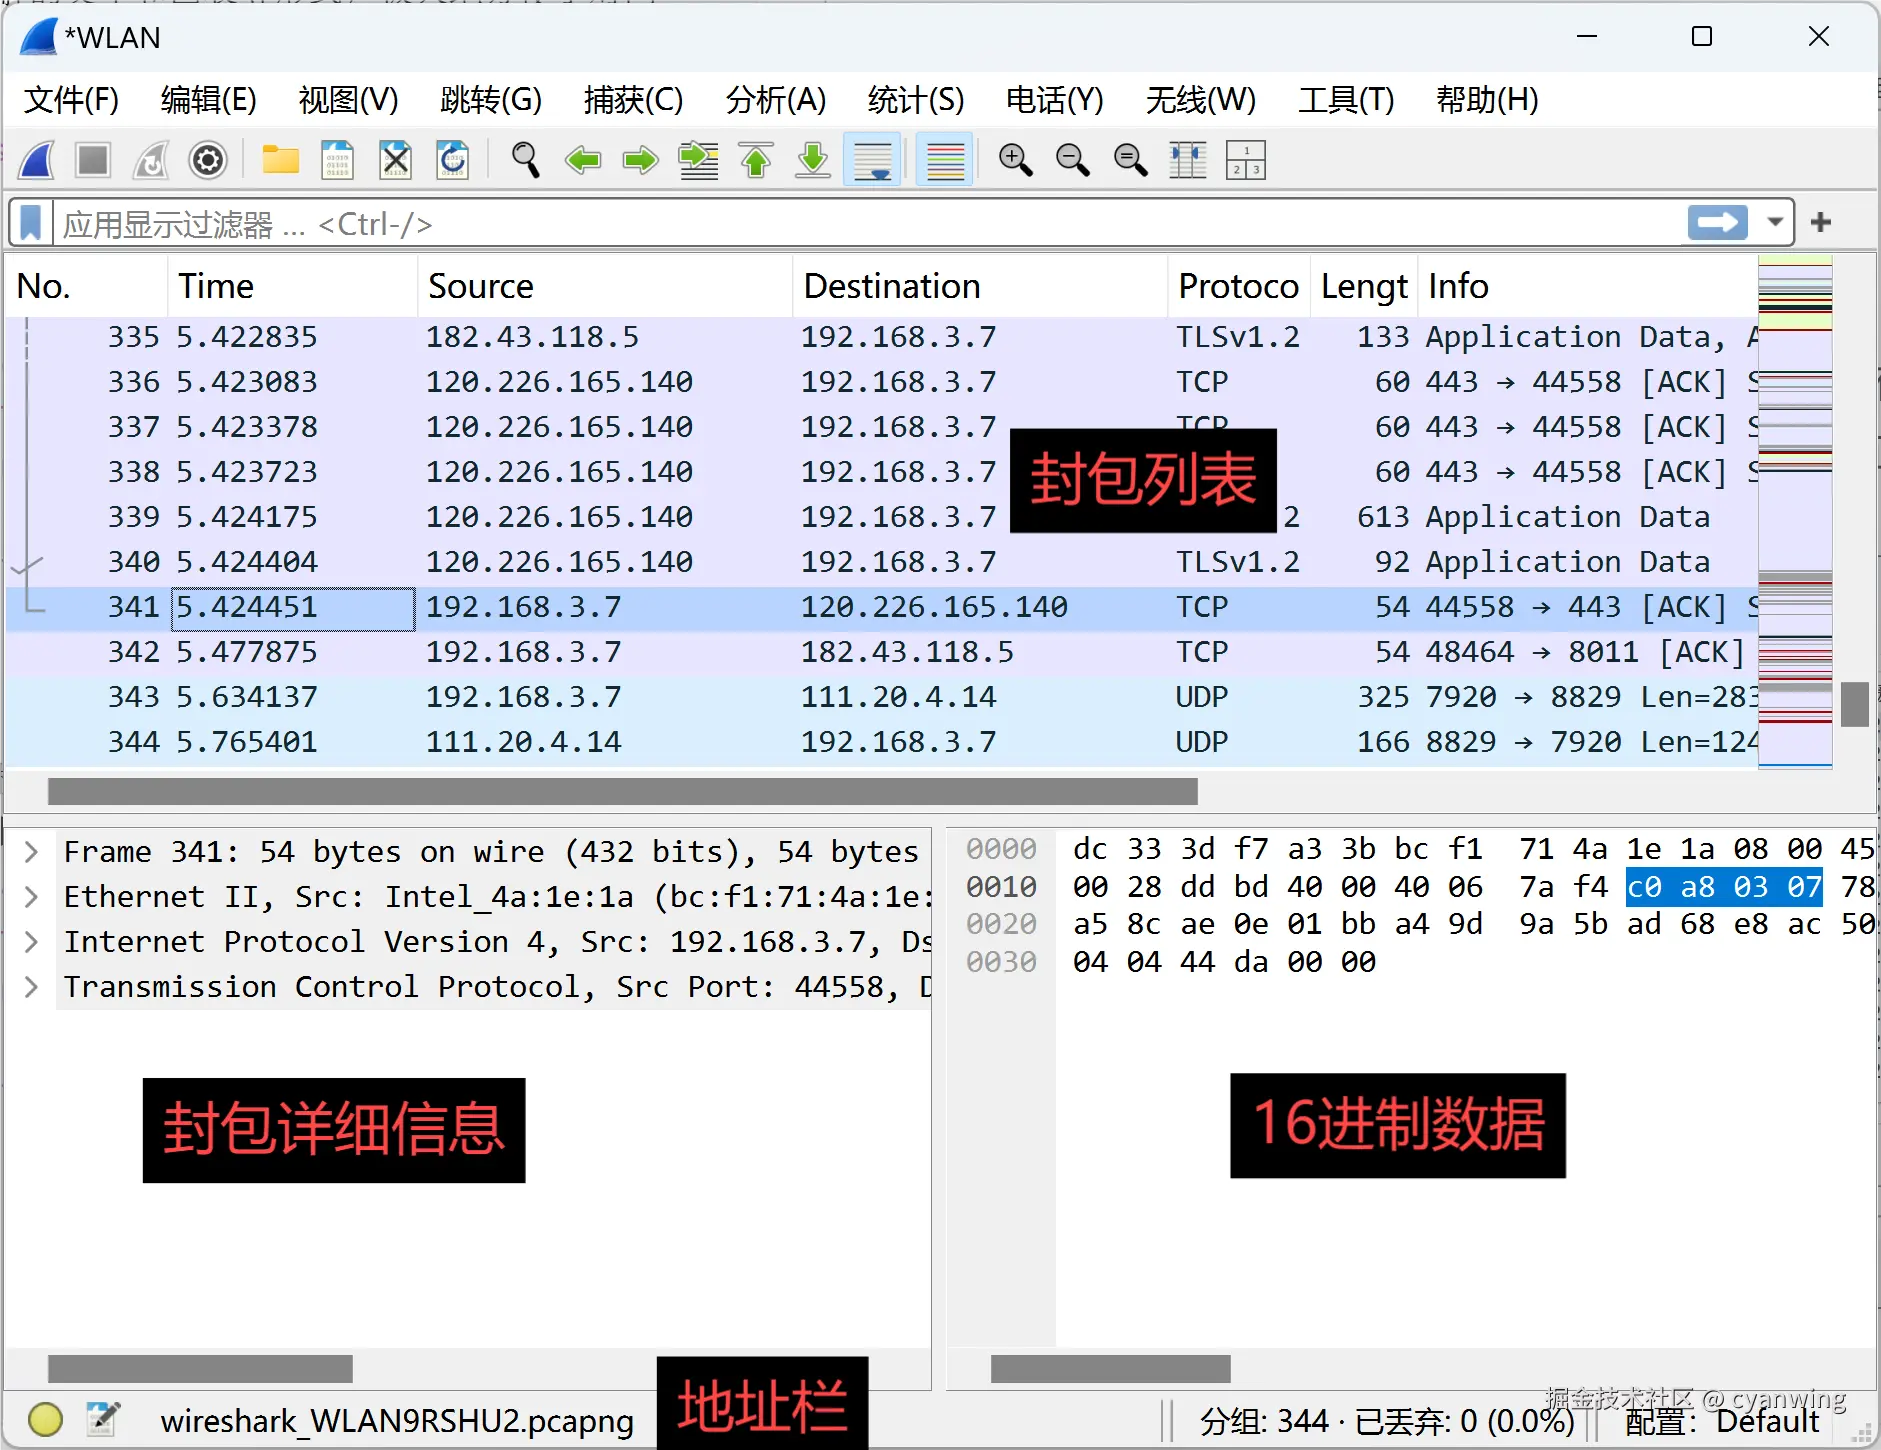Open the 统计(S) menu
The height and width of the screenshot is (1450, 1881).
point(914,99)
